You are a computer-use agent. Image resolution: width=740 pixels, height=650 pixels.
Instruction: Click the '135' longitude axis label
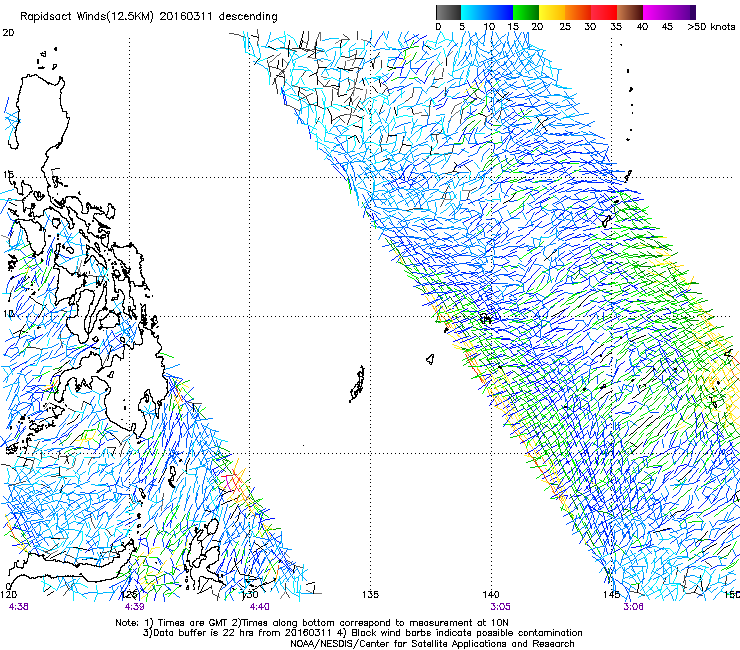point(370,594)
